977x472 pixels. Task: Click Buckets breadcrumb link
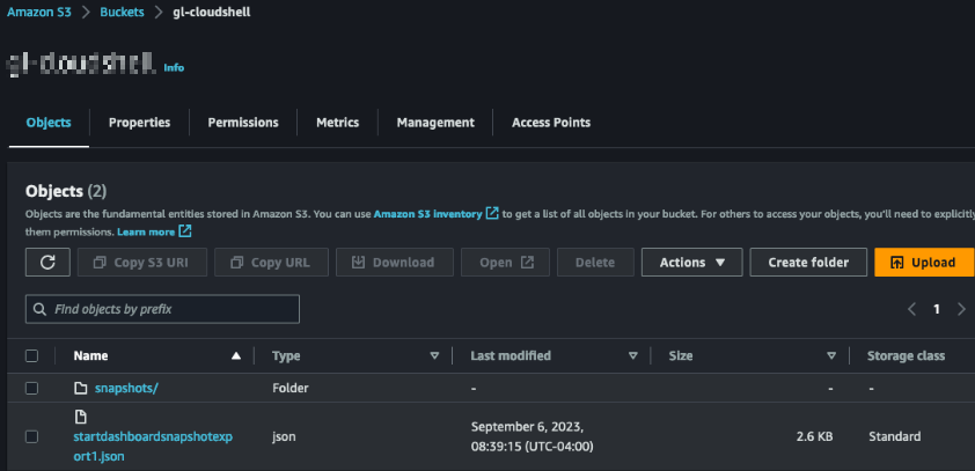(x=122, y=12)
